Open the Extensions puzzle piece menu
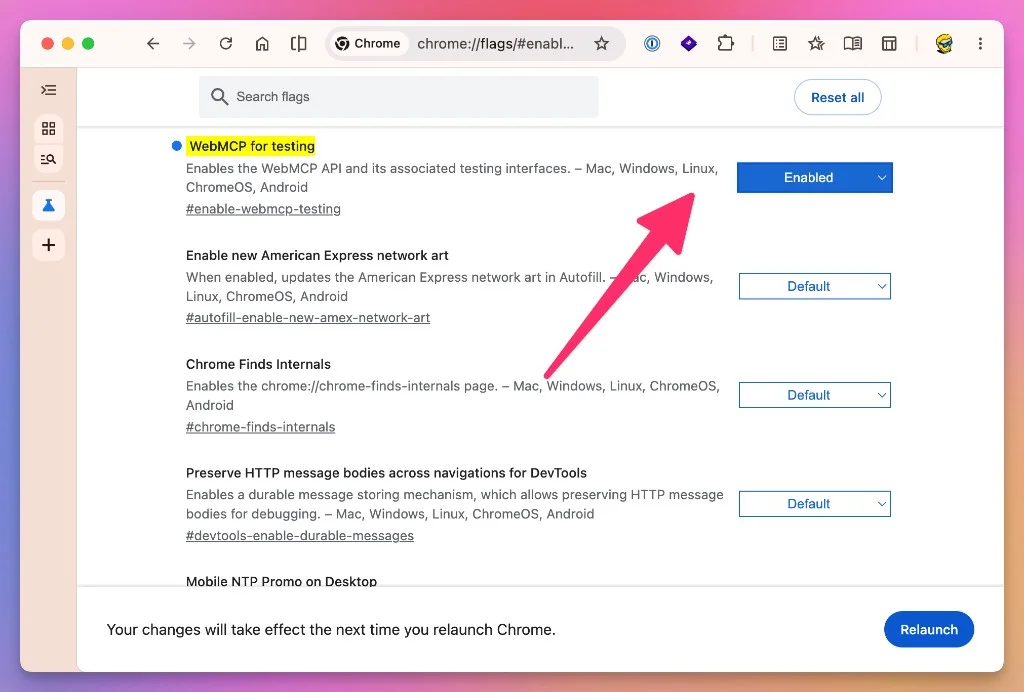The width and height of the screenshot is (1024, 692). (726, 44)
